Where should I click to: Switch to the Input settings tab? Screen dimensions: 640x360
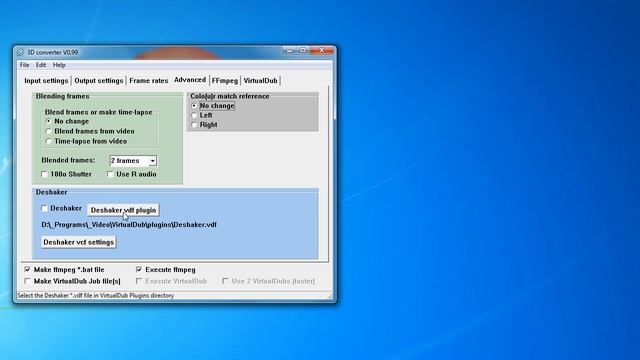click(x=46, y=81)
